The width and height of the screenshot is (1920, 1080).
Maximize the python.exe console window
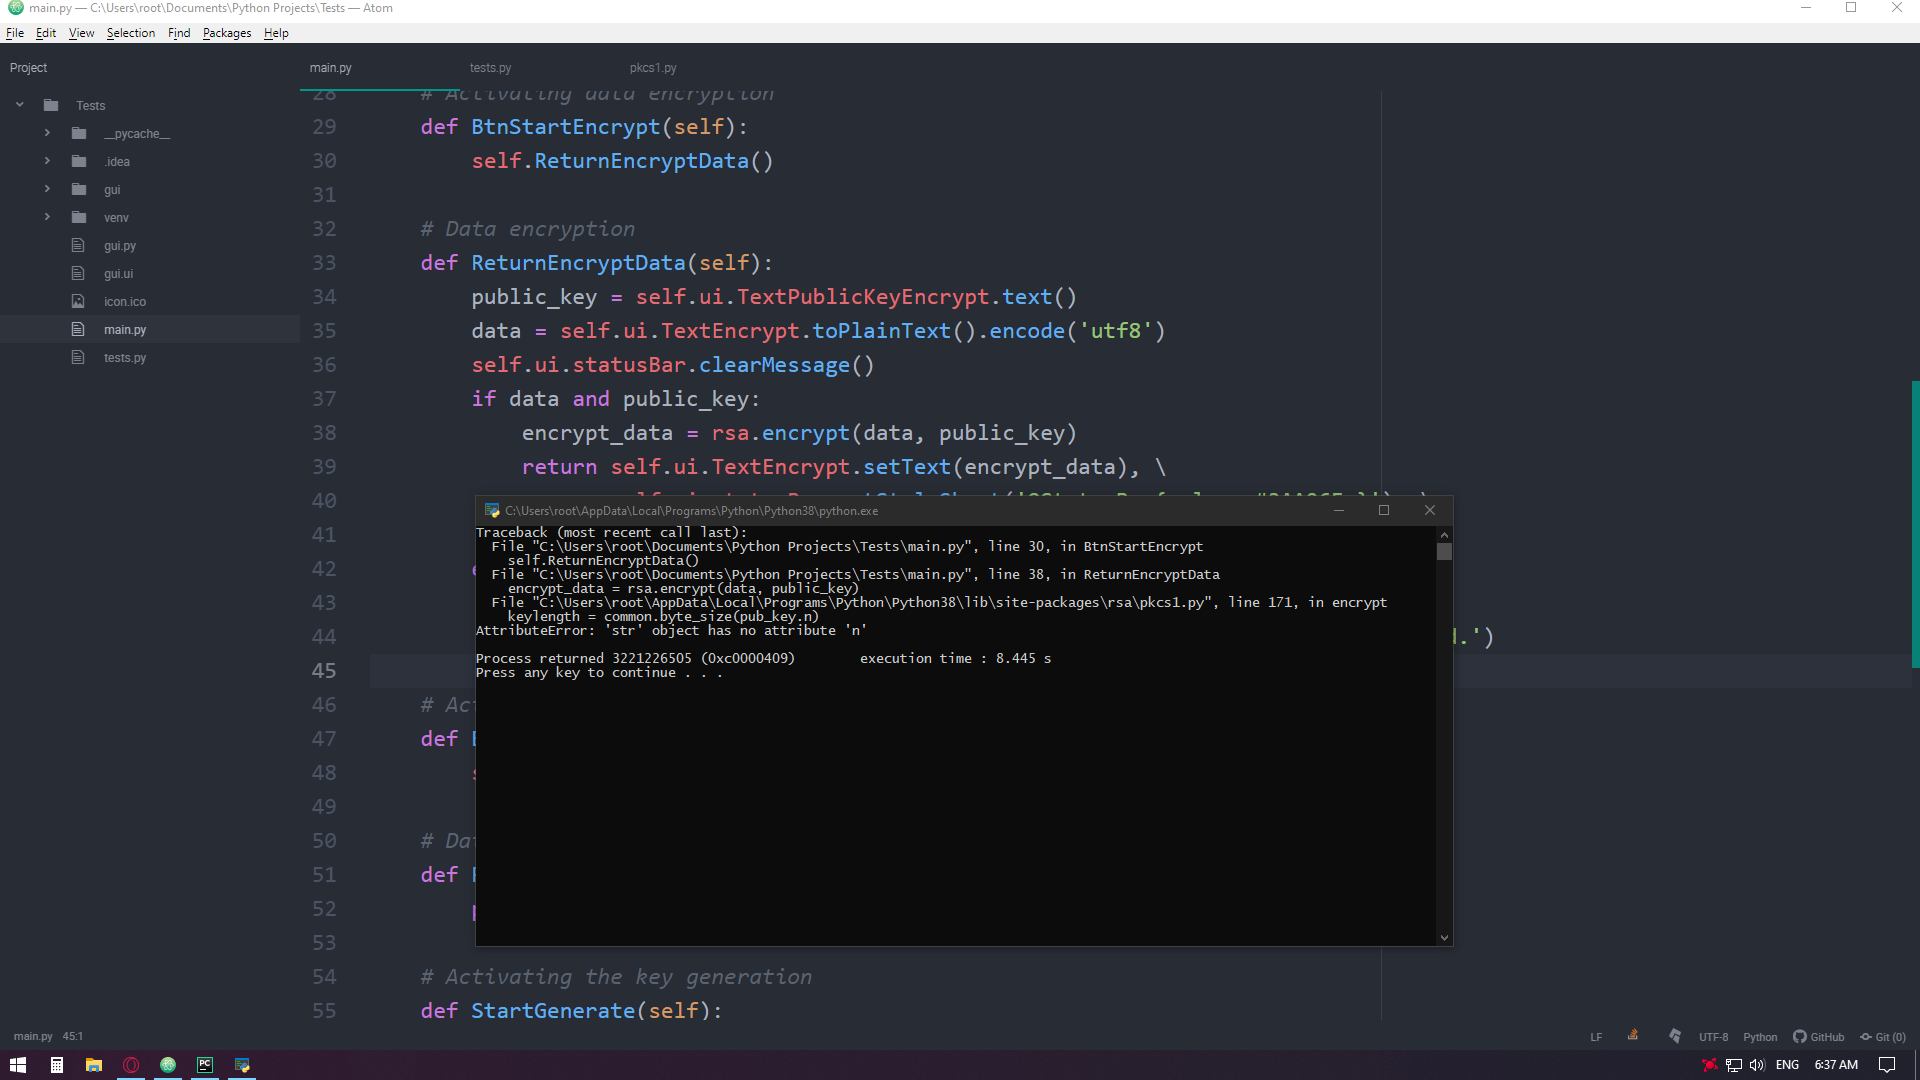coord(1384,510)
